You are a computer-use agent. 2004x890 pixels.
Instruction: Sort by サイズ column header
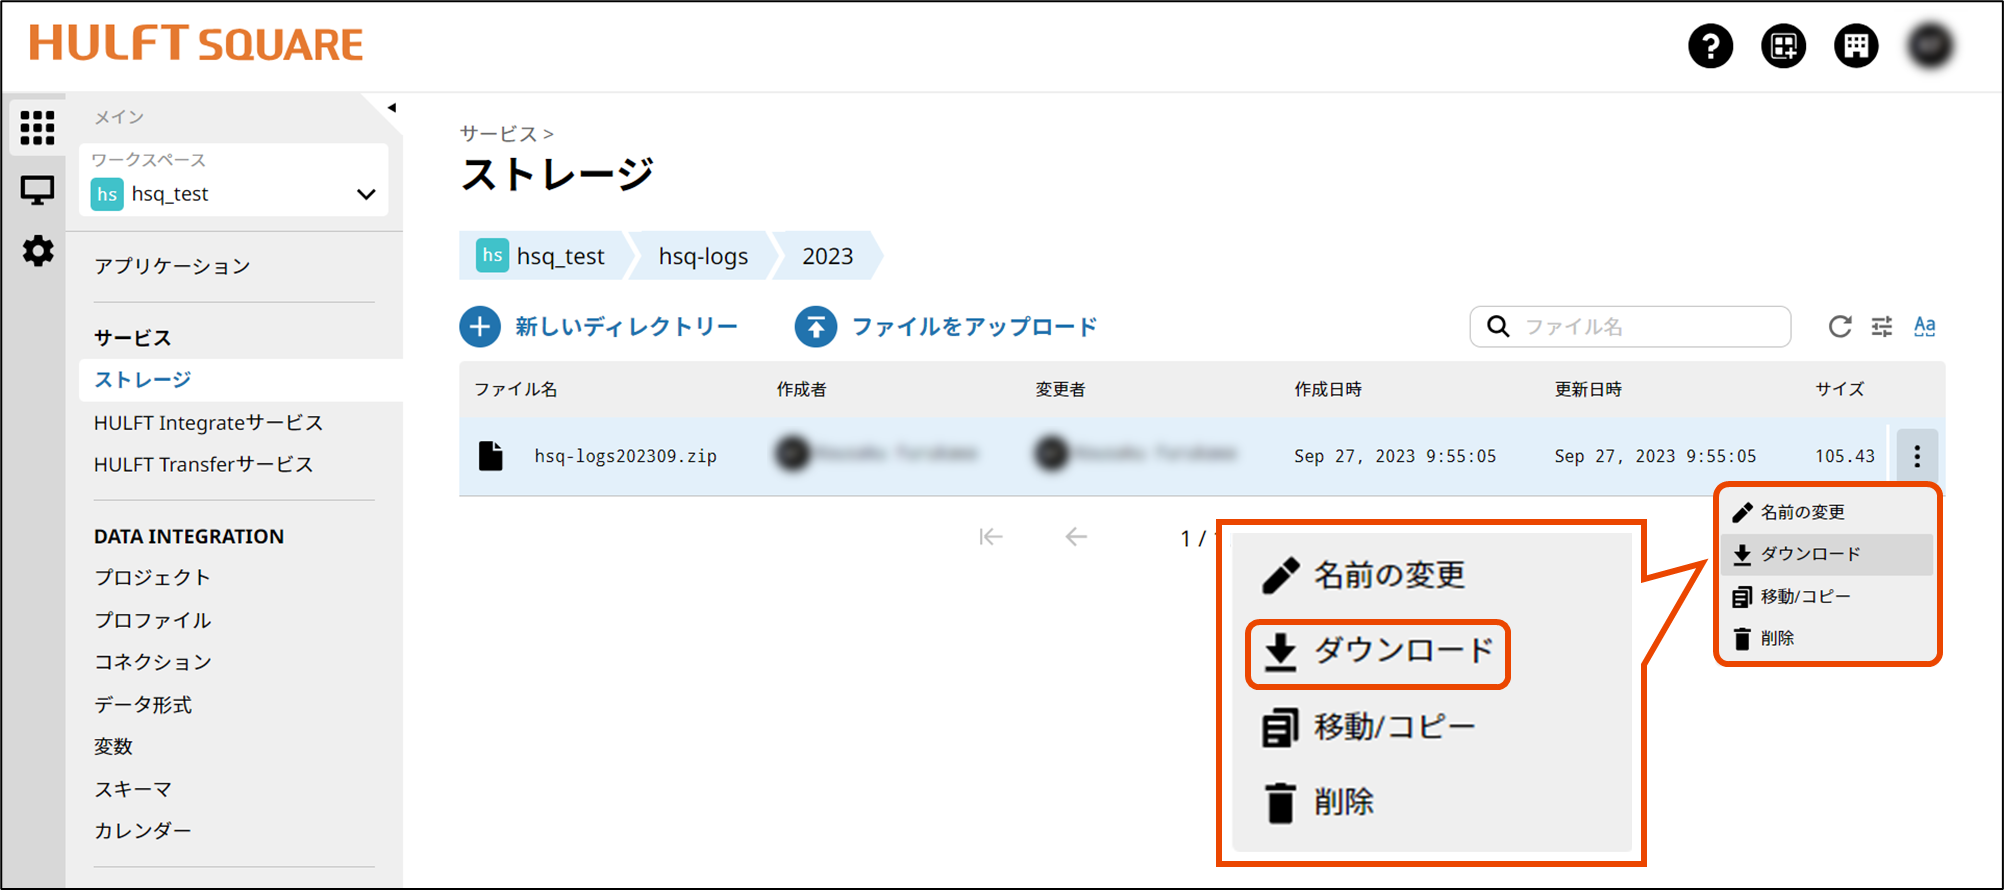pyautogui.click(x=1840, y=389)
